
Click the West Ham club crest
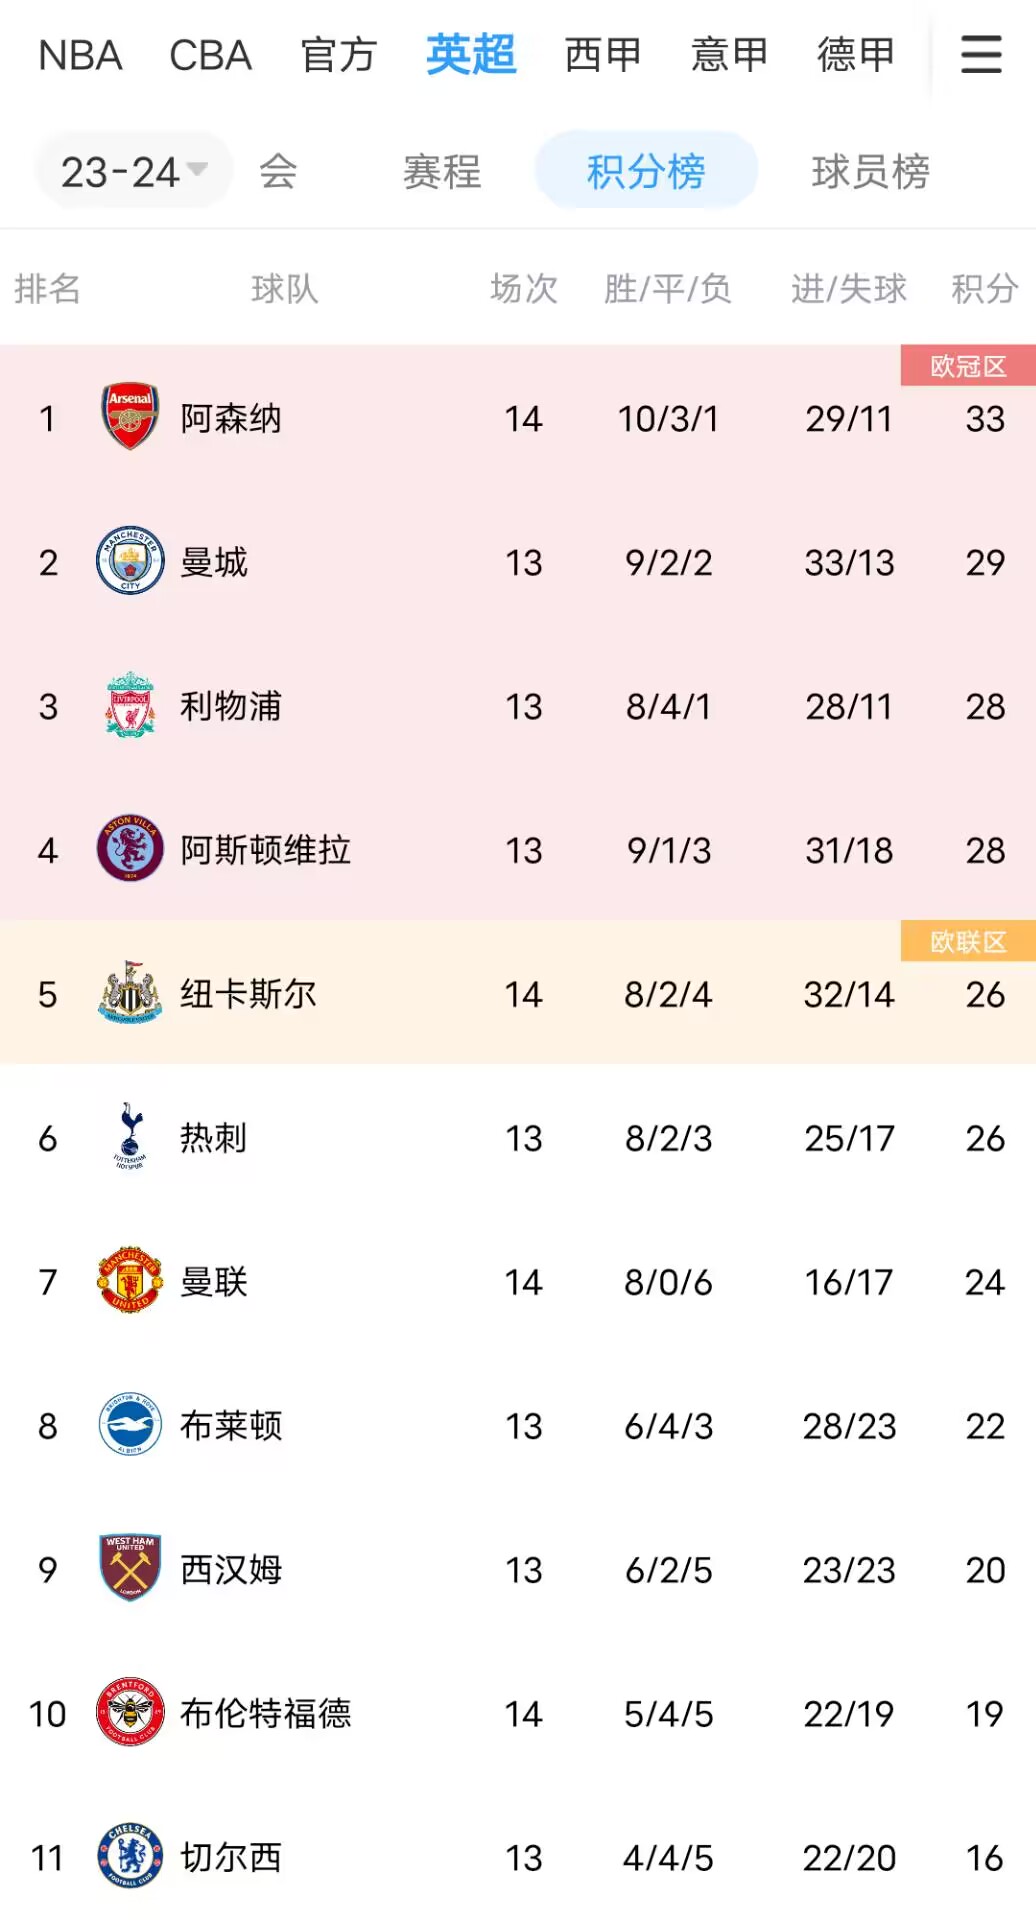130,1569
